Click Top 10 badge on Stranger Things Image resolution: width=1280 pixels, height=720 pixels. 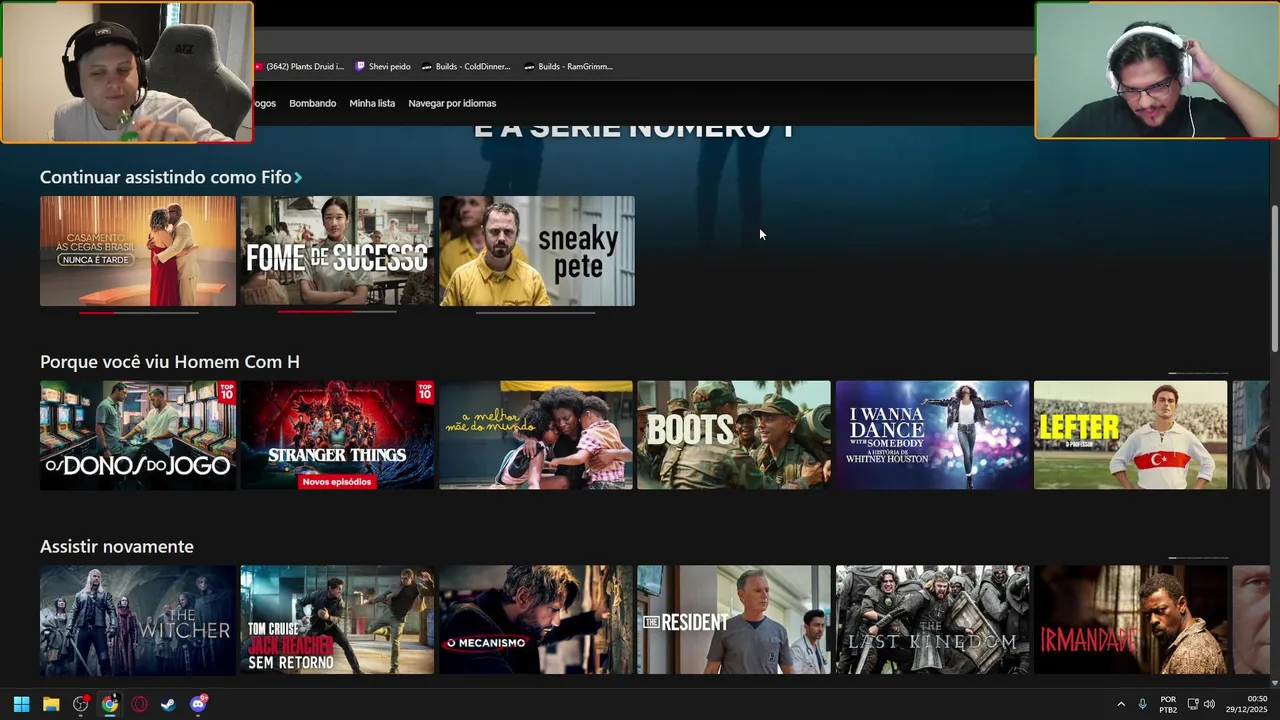[425, 391]
